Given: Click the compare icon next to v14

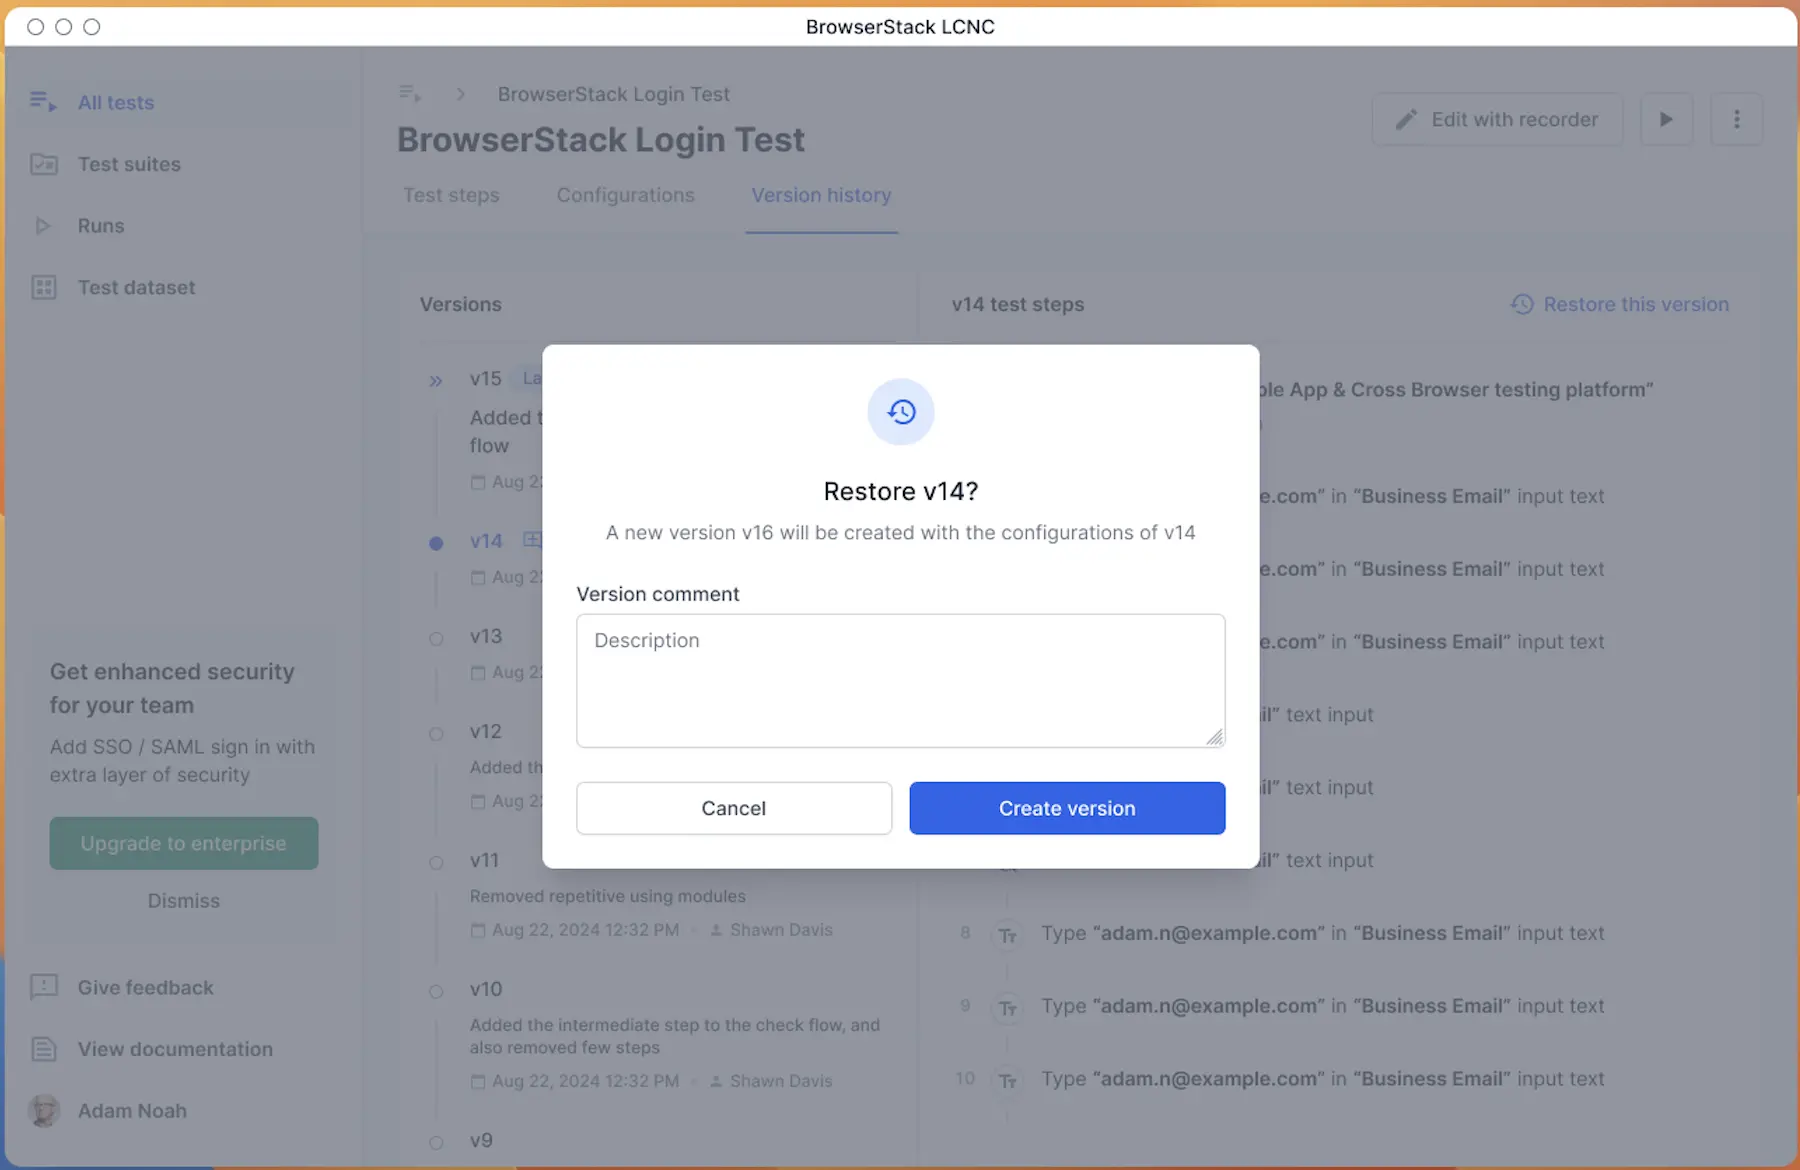Looking at the screenshot, I should pos(532,540).
